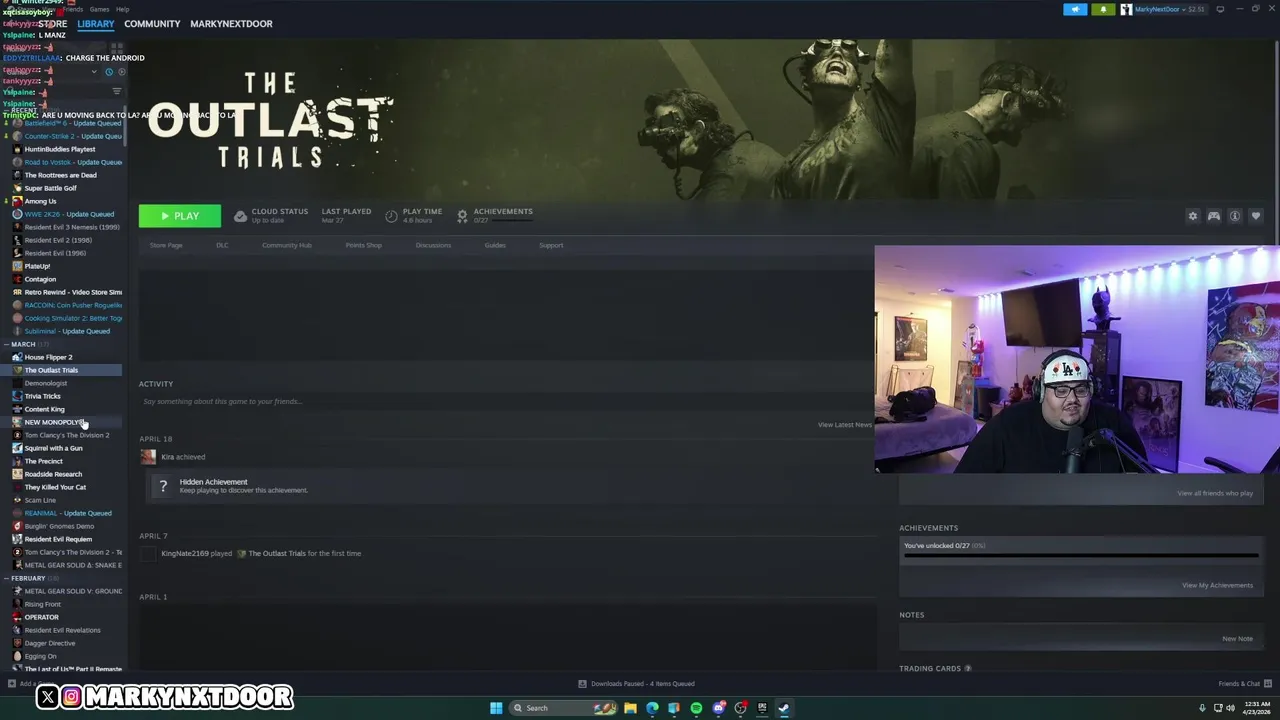The image size is (1280, 720).
Task: Click Downloads Paused status text
Action: point(643,684)
